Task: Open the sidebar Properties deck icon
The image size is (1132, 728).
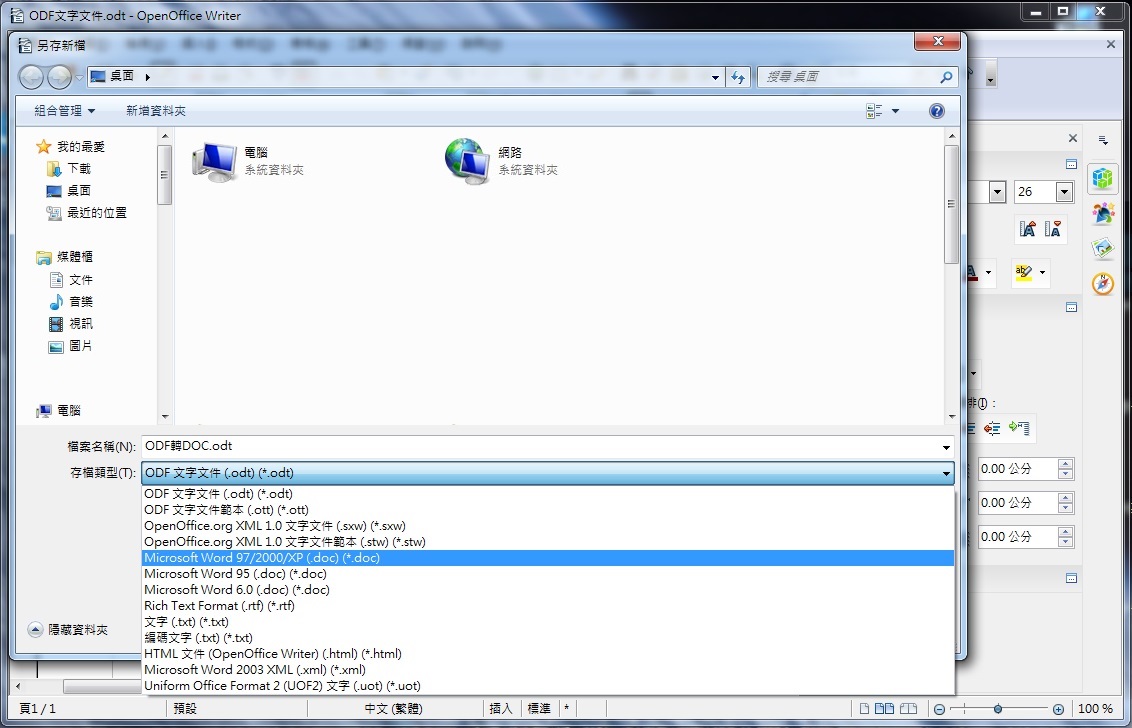Action: click(1102, 179)
